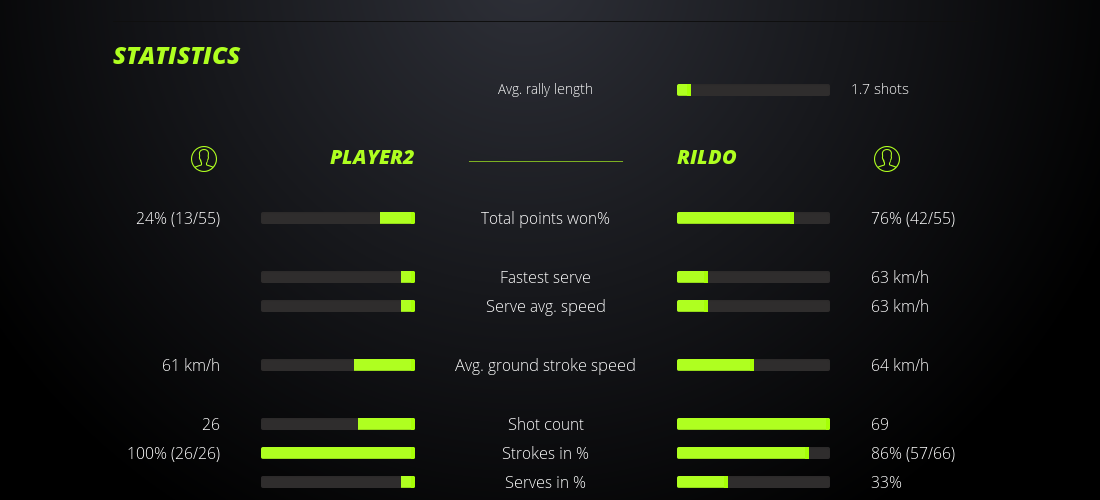Click Player2's Shot count bar
The width and height of the screenshot is (1100, 500).
click(x=338, y=424)
